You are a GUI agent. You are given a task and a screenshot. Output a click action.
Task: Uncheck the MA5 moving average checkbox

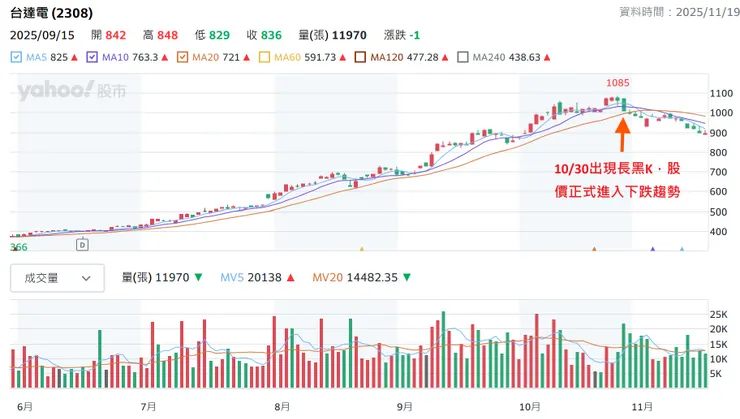16,57
